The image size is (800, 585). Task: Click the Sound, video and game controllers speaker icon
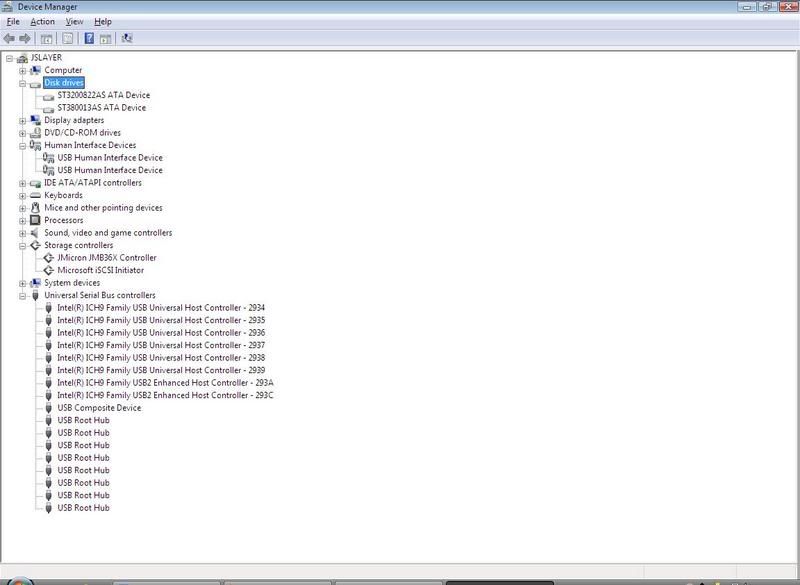35,233
